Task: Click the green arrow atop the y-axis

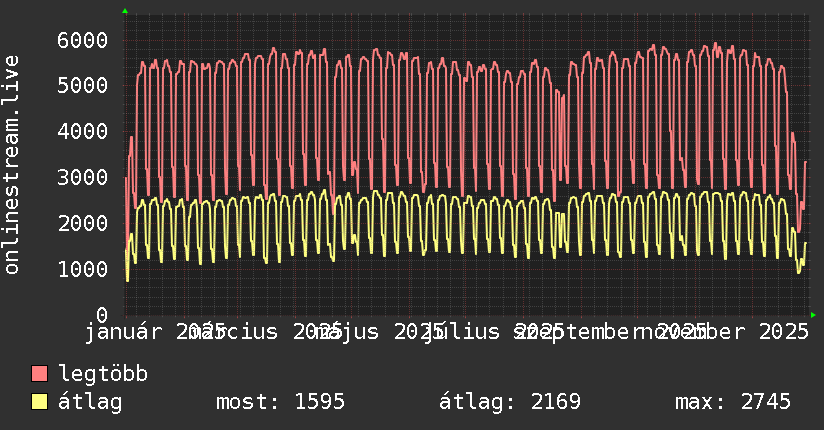Action: pos(125,11)
